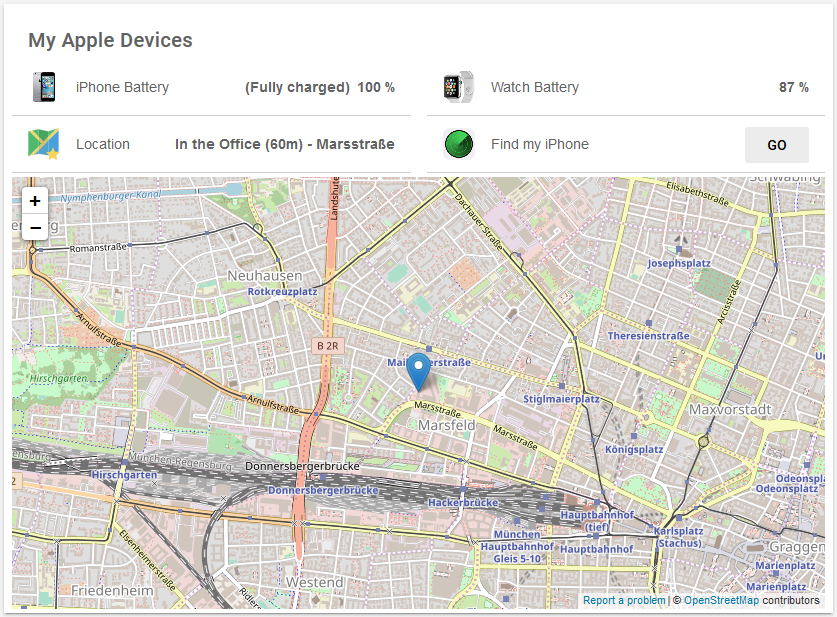The image size is (837, 617).
Task: Click the My Apple Devices heading
Action: (x=110, y=41)
